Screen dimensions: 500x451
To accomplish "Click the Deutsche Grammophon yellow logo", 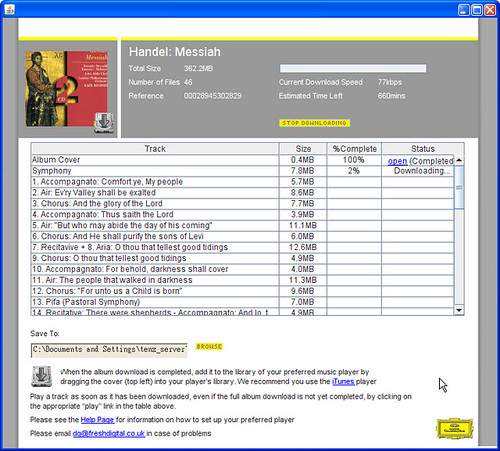I will click(x=454, y=428).
